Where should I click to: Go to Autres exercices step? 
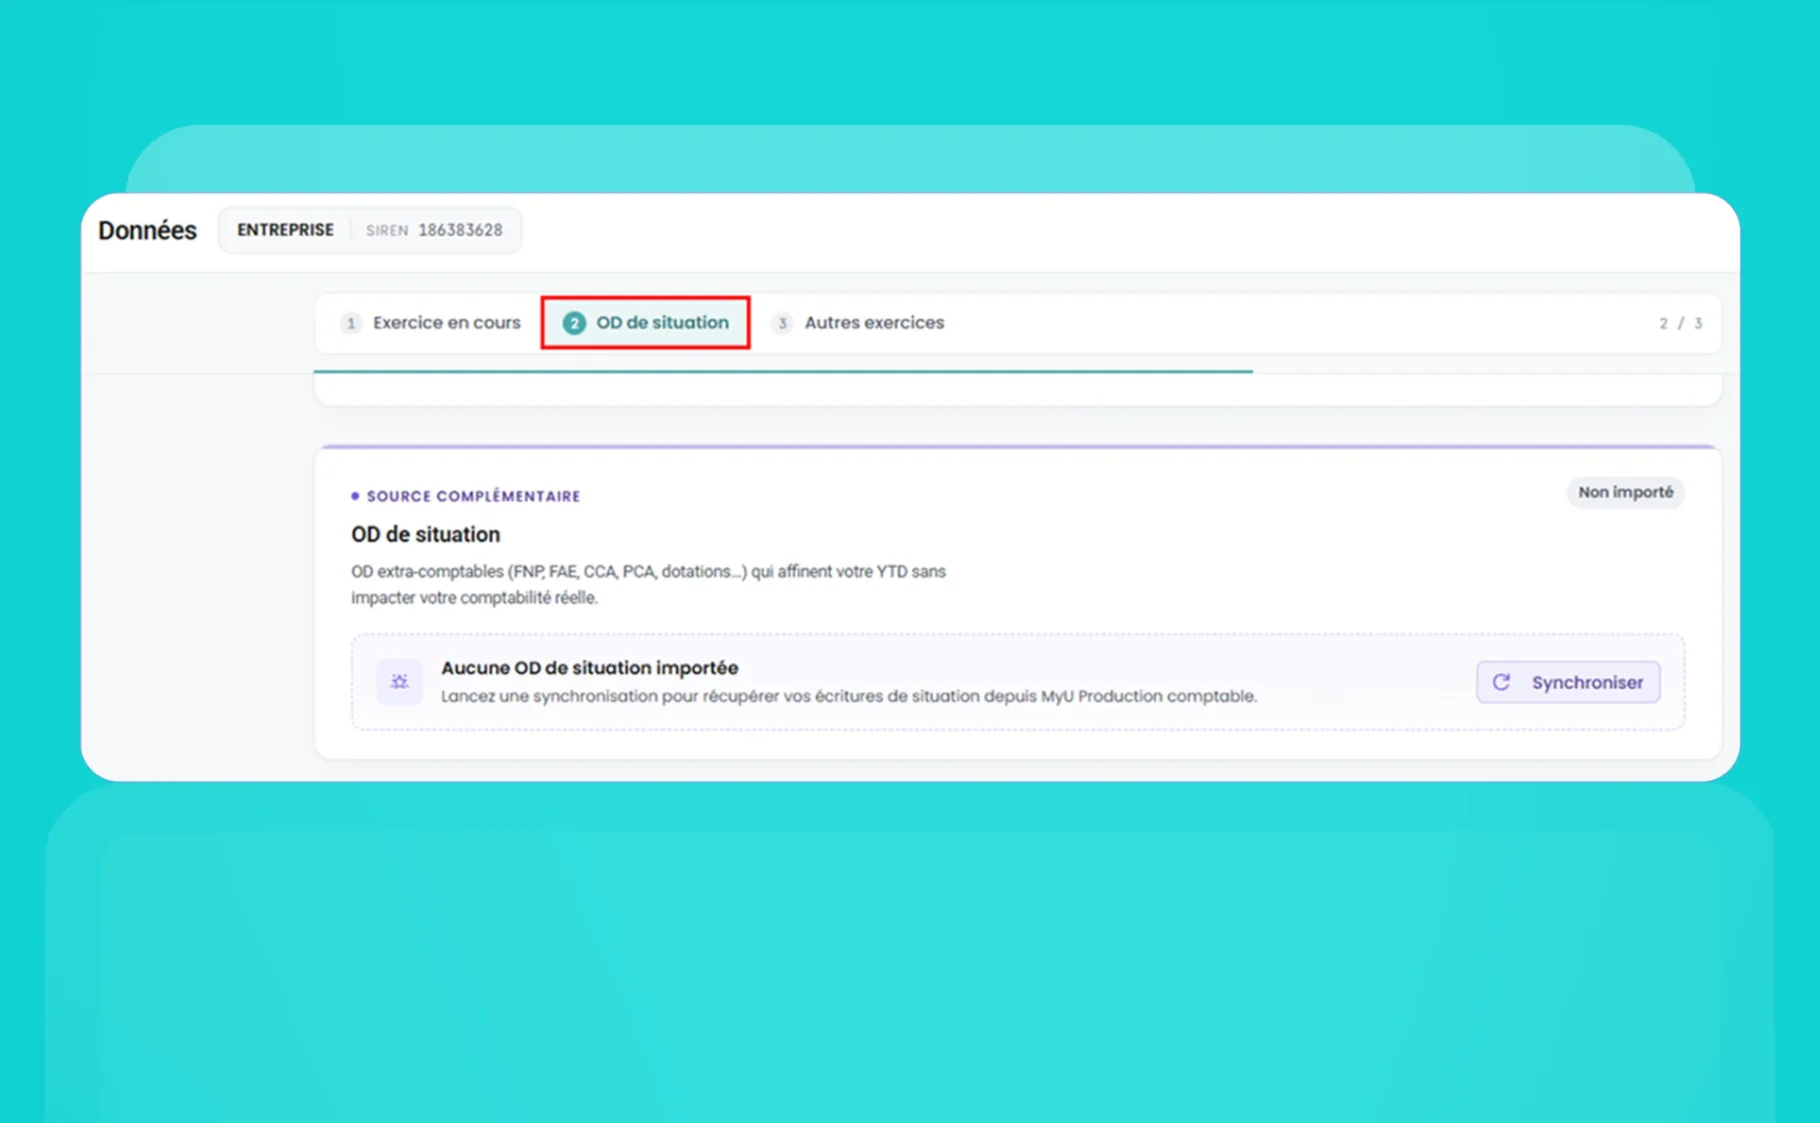pos(859,323)
